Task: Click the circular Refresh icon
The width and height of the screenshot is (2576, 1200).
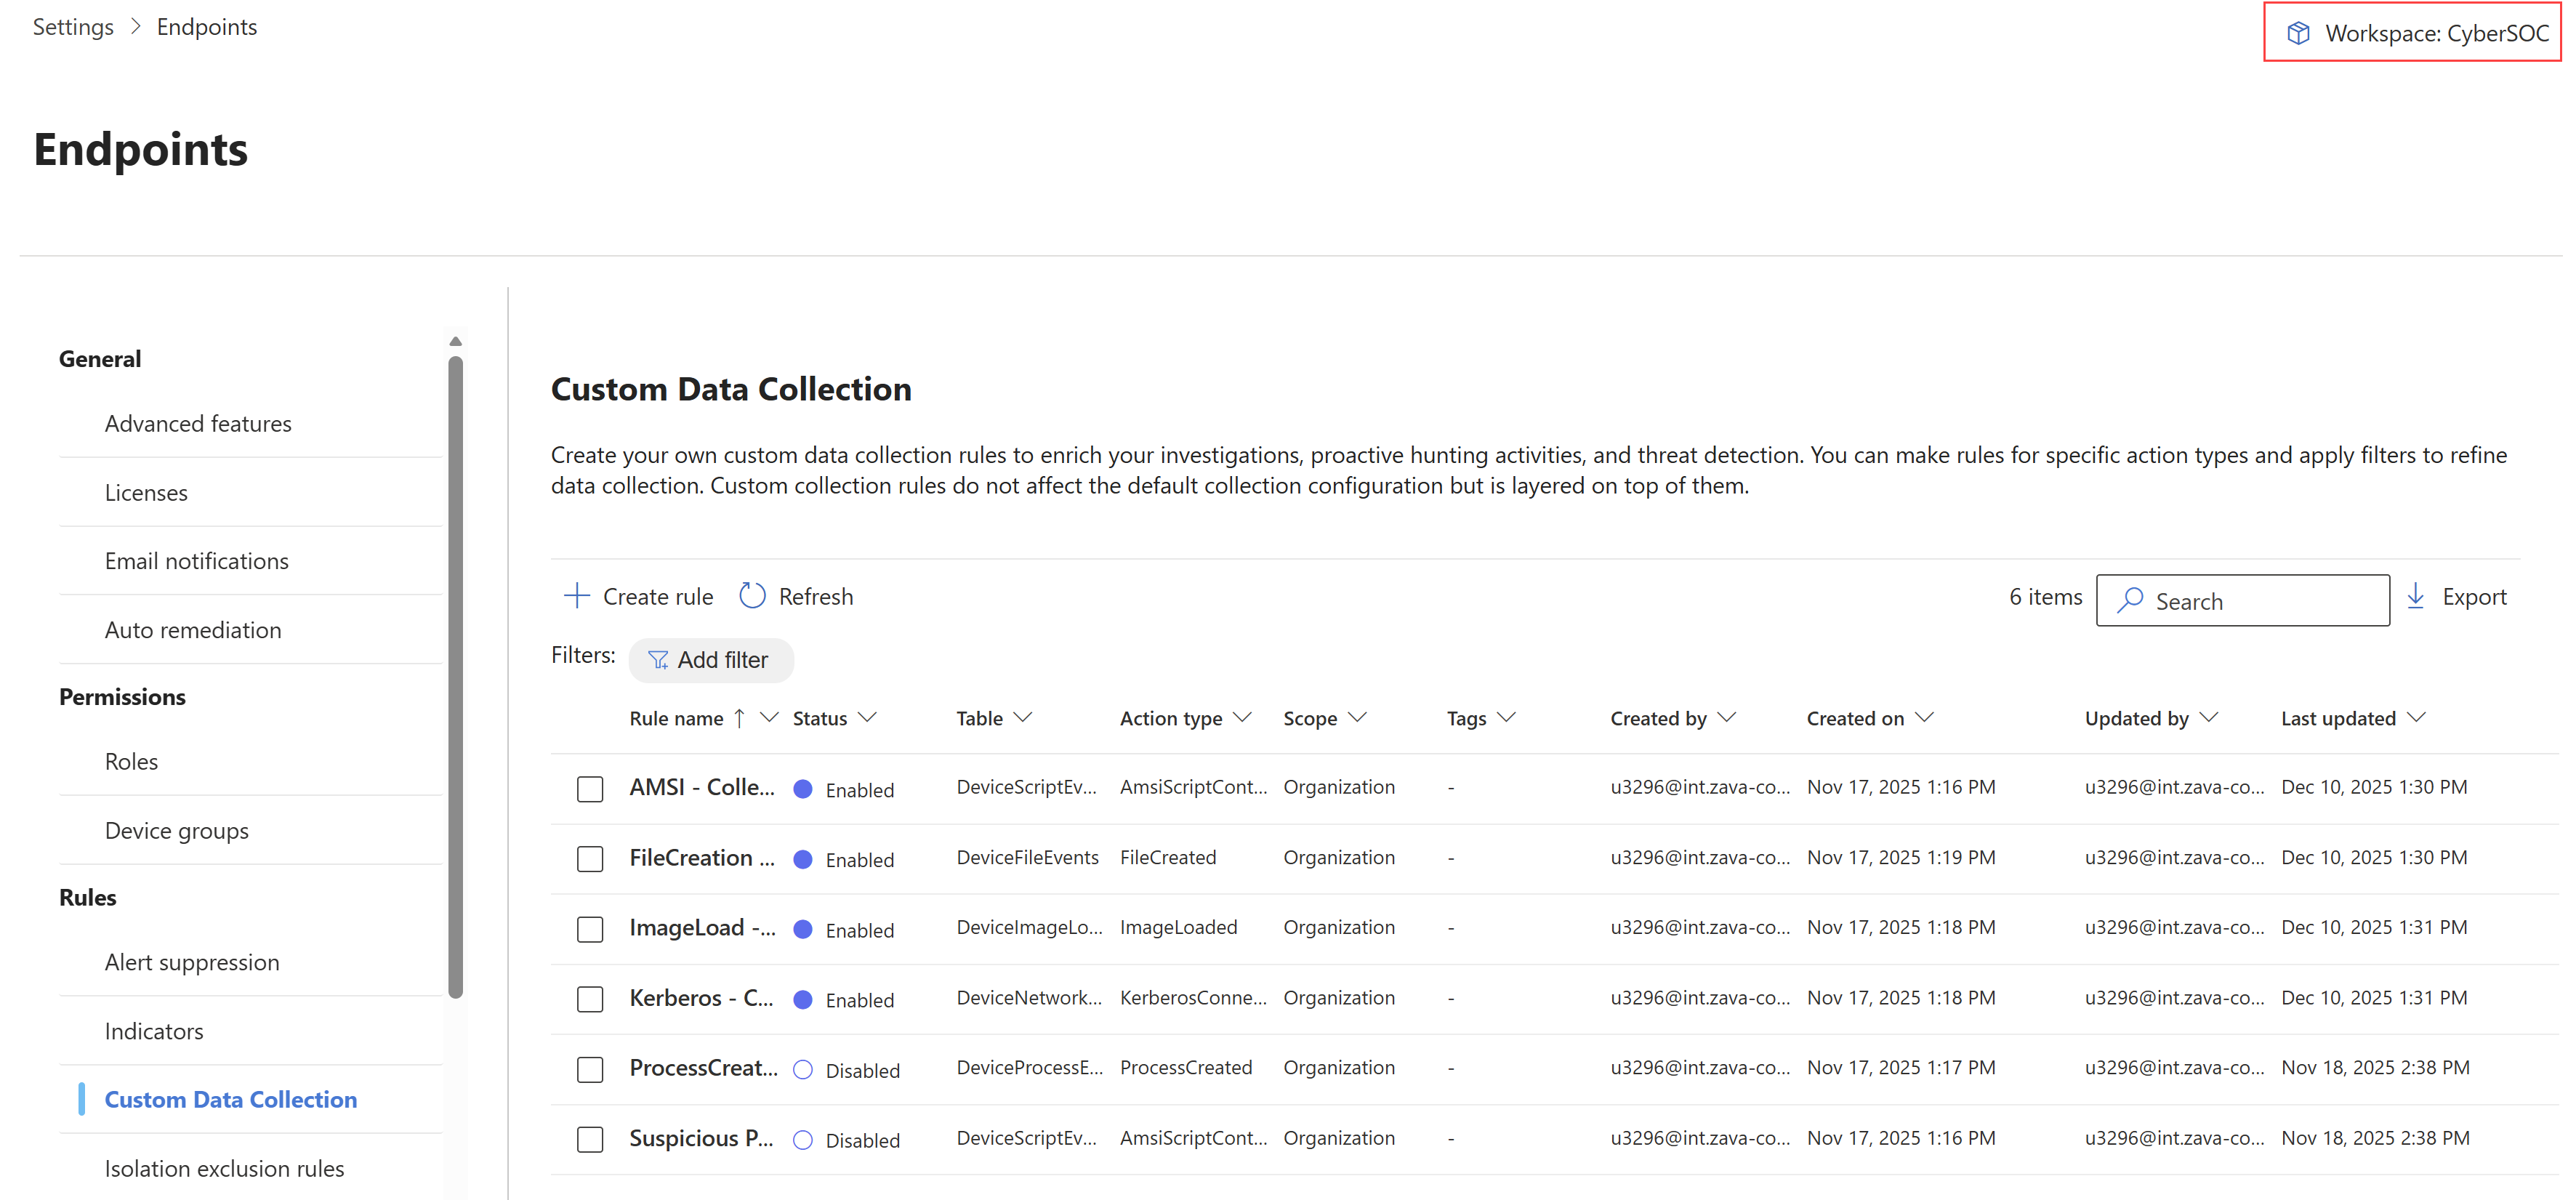Action: coord(752,596)
